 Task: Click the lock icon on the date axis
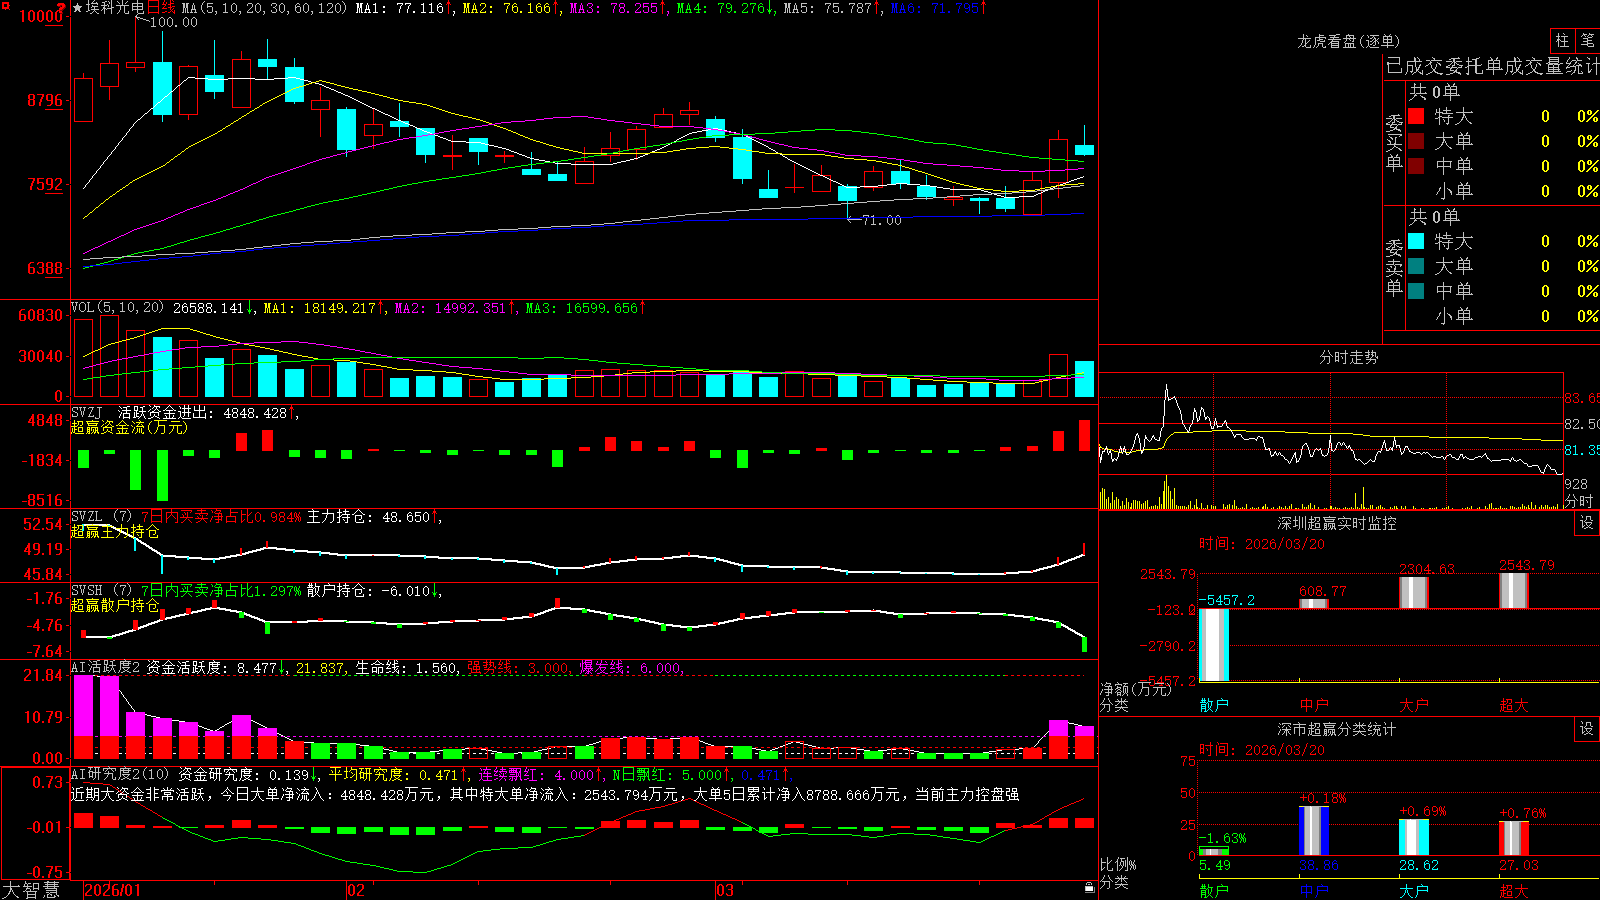tap(1090, 888)
